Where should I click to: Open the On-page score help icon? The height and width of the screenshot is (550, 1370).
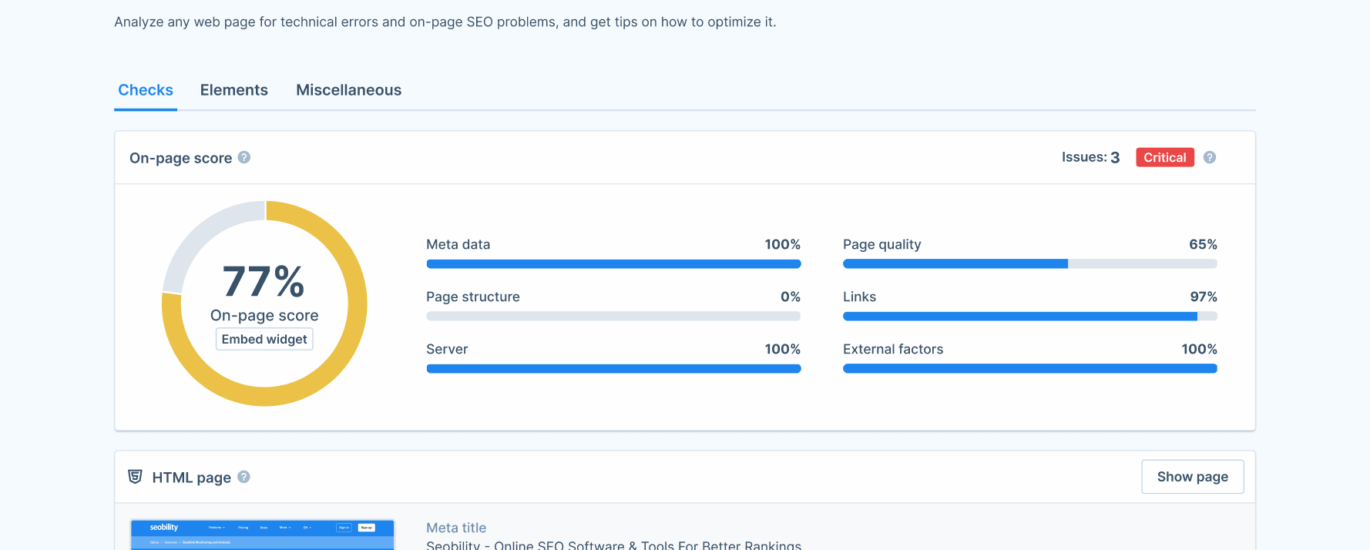tap(244, 158)
